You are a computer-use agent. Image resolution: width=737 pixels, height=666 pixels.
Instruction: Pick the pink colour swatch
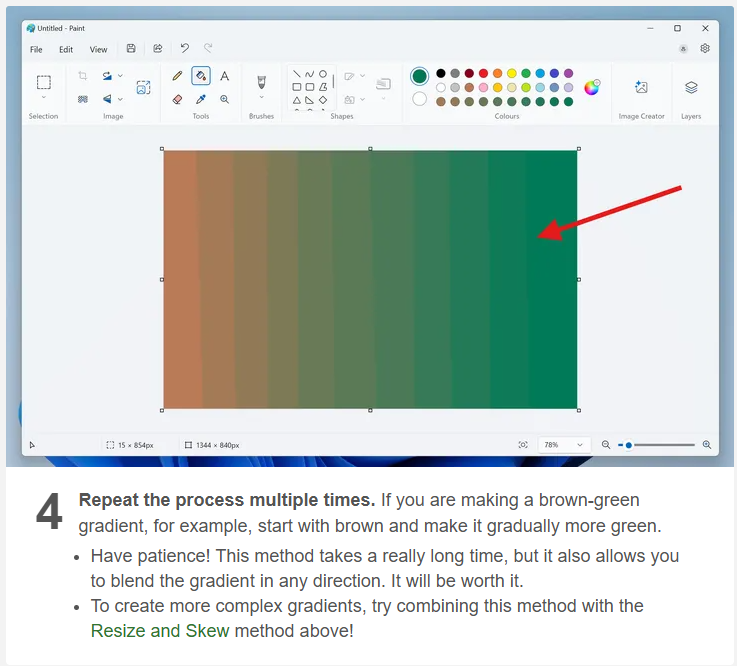point(483,87)
